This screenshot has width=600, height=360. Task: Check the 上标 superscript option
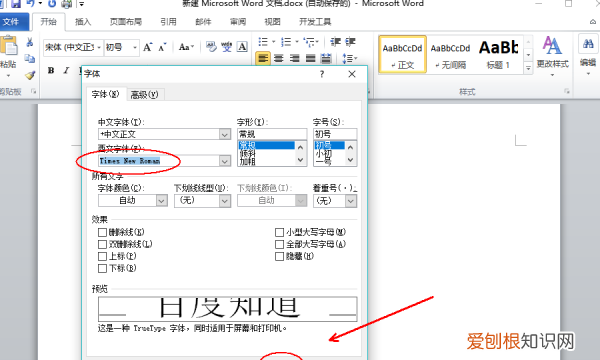pos(102,256)
